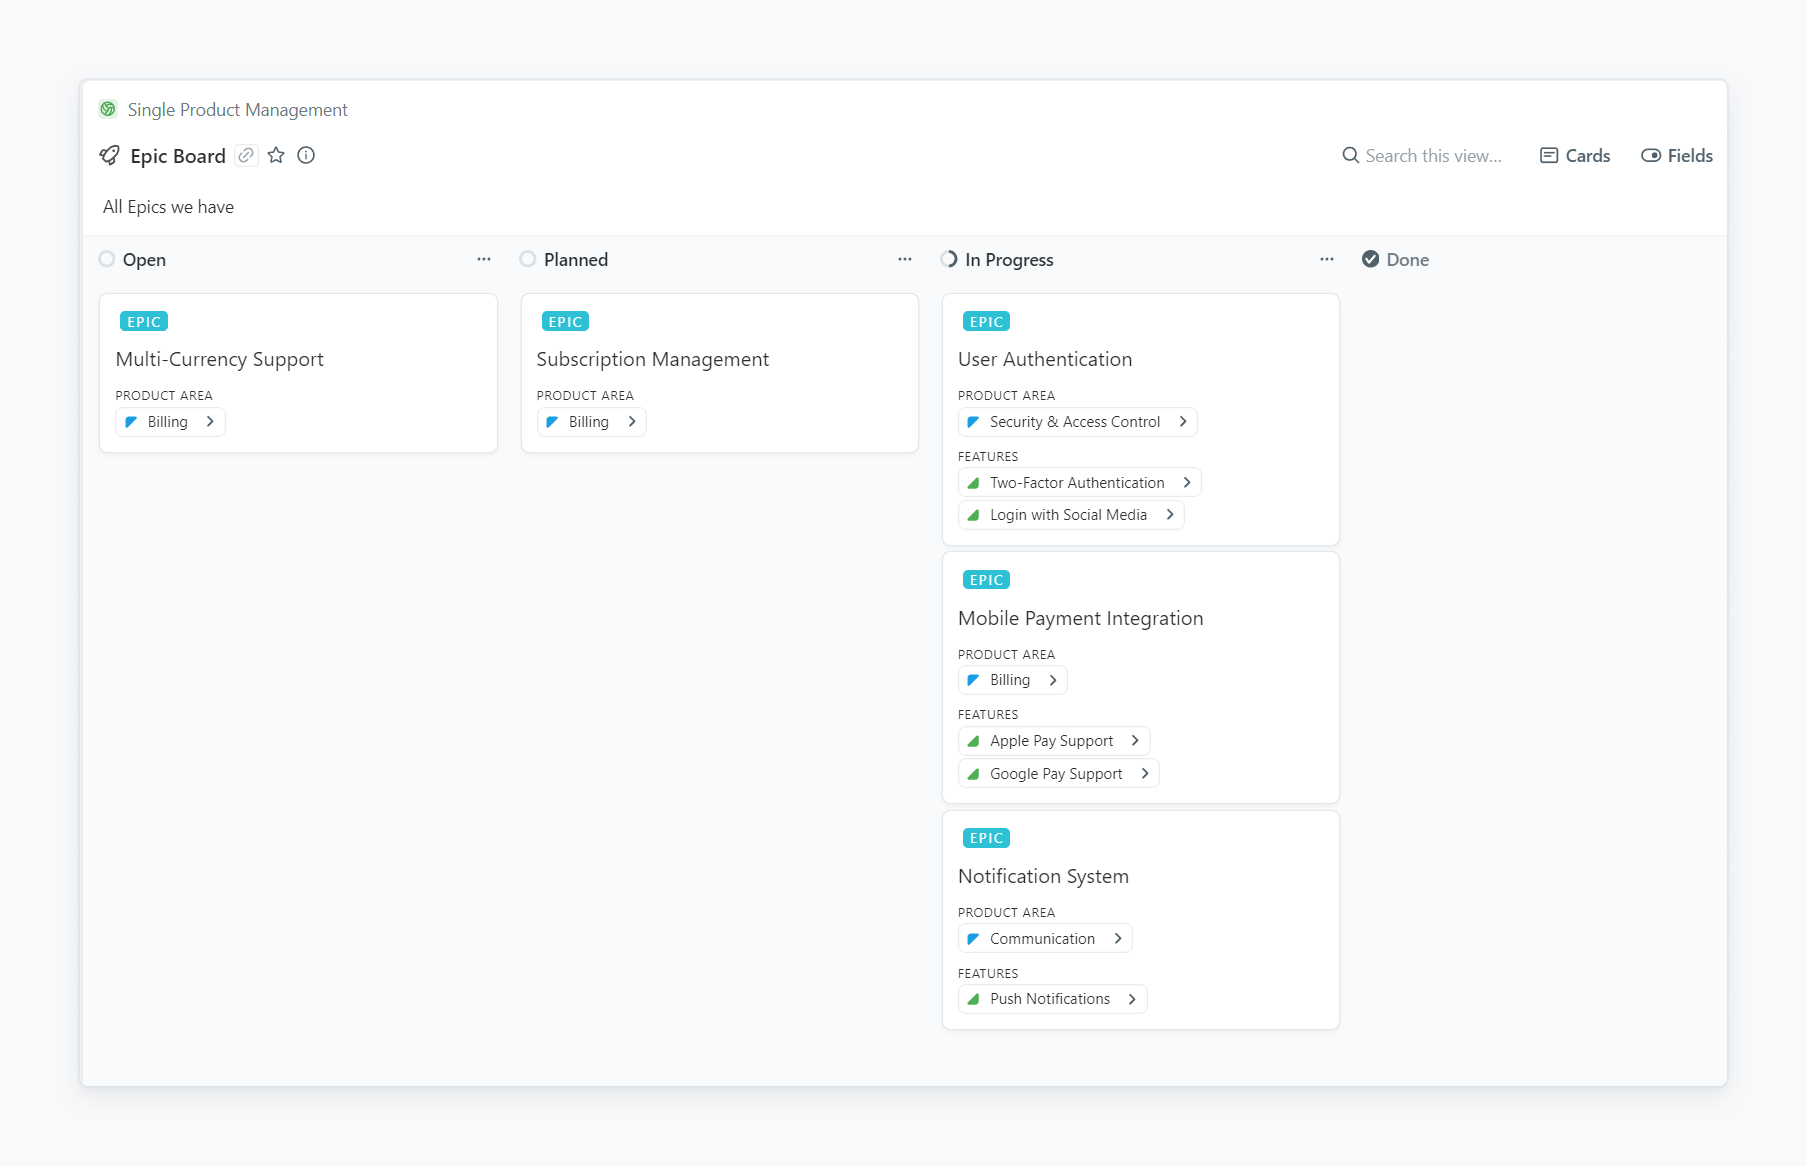This screenshot has height=1166, width=1807.
Task: Focus the Search this view field
Action: coord(1432,155)
